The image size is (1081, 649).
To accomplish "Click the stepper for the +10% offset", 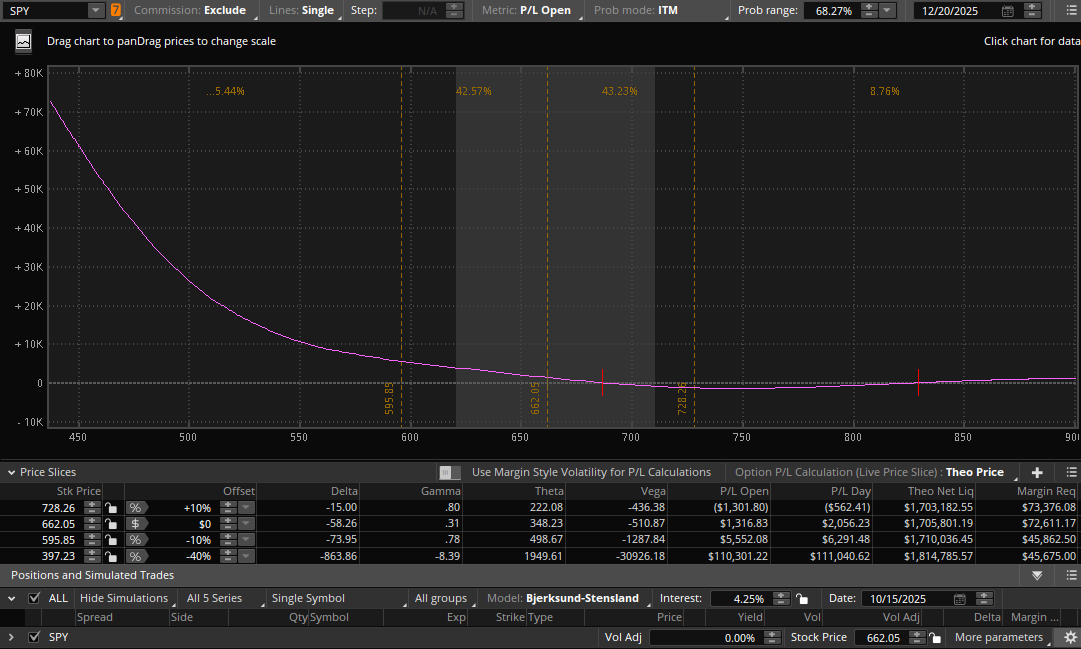I will pyautogui.click(x=228, y=508).
